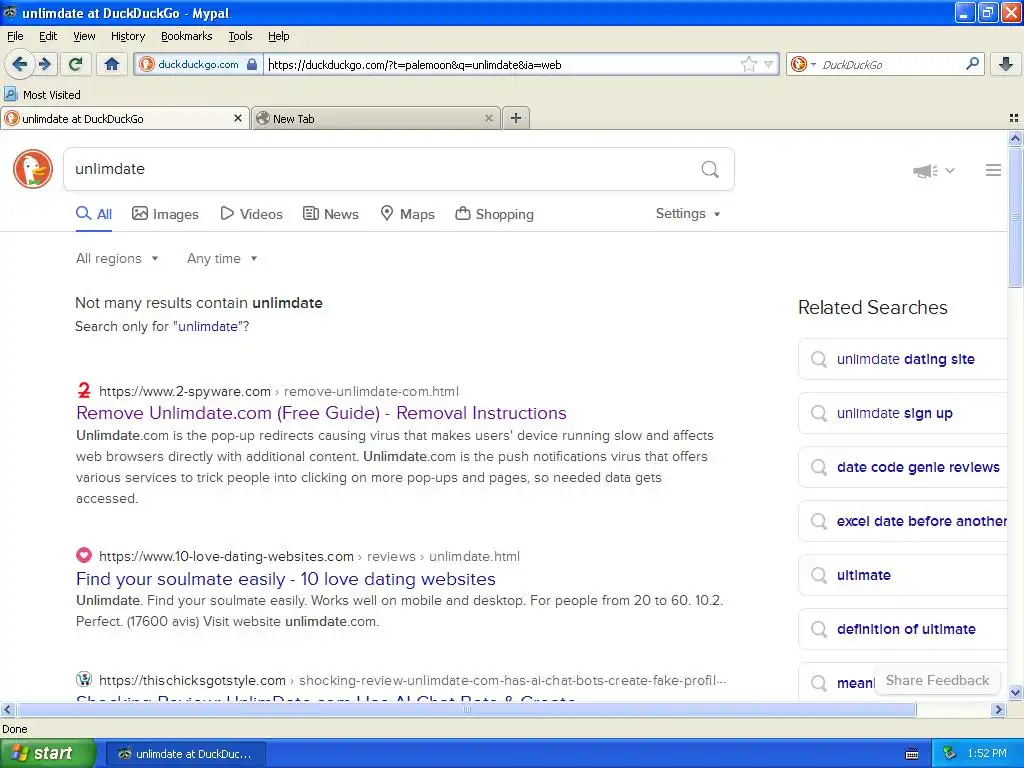Click the thischicksgotstyle favicon
1024x768 pixels.
84,679
